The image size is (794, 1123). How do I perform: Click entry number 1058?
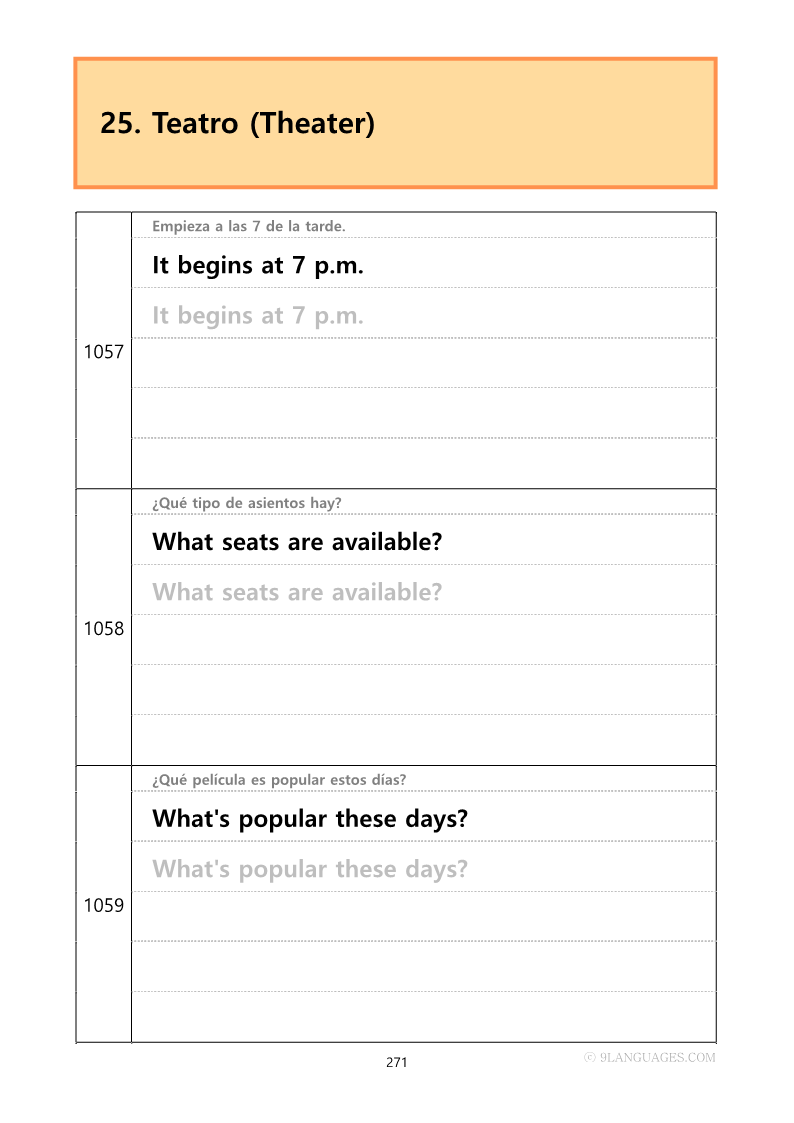pyautogui.click(x=103, y=629)
